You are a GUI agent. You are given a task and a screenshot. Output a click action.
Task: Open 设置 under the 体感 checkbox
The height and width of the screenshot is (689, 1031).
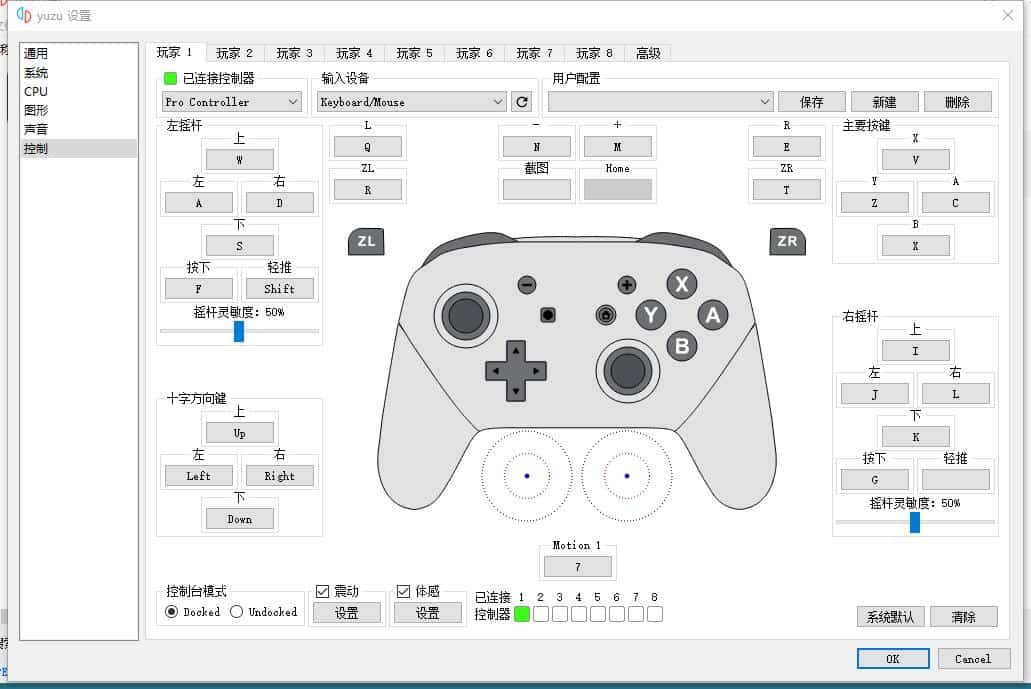pos(427,613)
